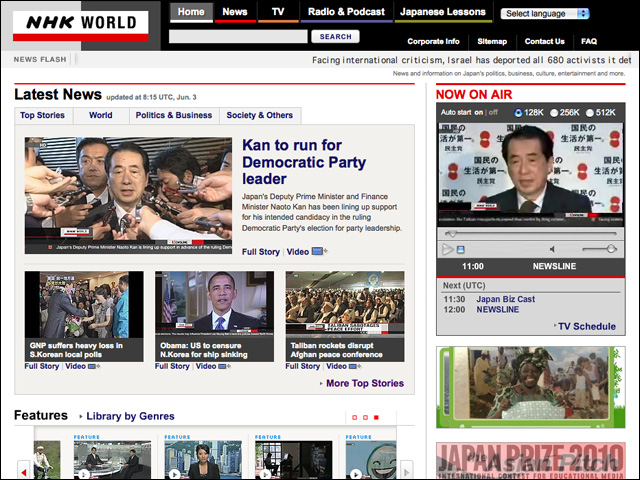Select the second features page indicator
The width and height of the screenshot is (640, 480).
point(365,418)
